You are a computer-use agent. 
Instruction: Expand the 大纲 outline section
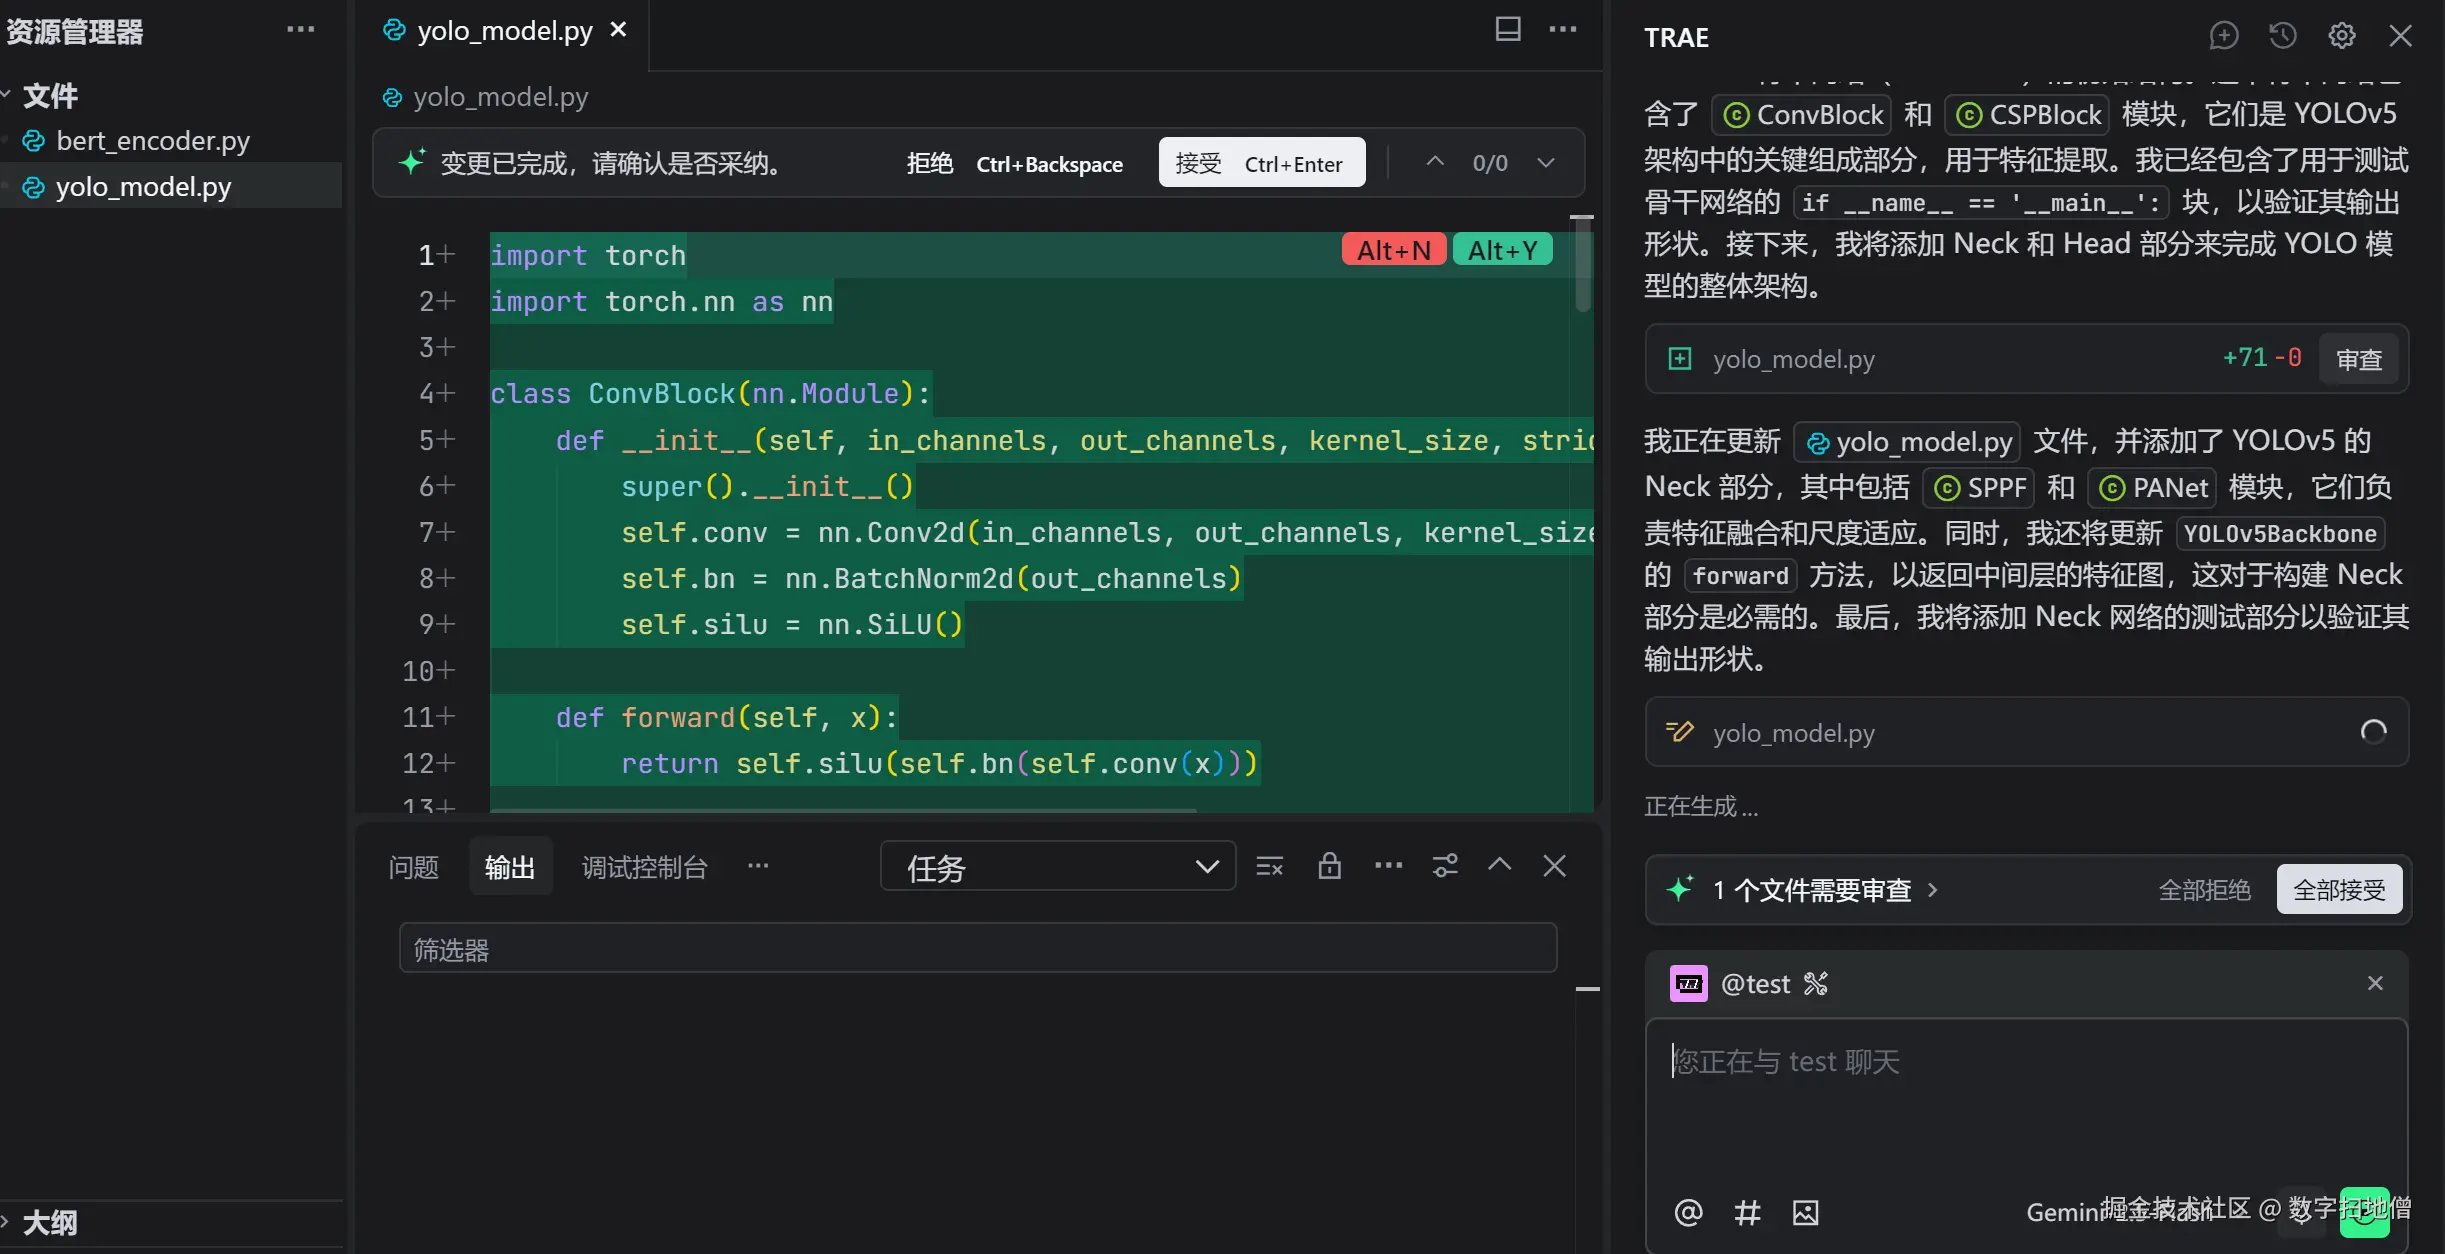48,1222
